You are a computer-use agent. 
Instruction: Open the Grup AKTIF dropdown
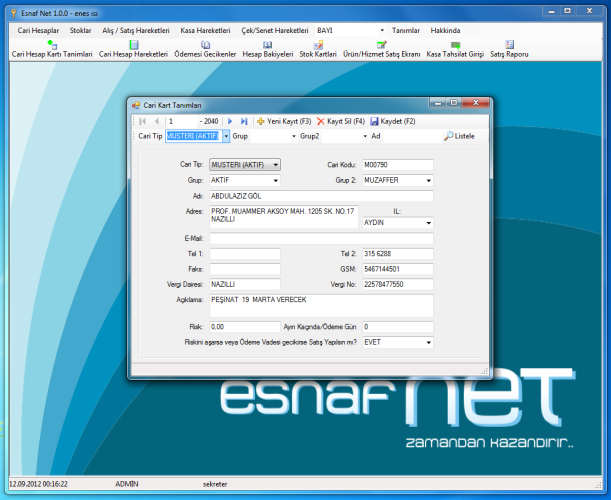275,180
